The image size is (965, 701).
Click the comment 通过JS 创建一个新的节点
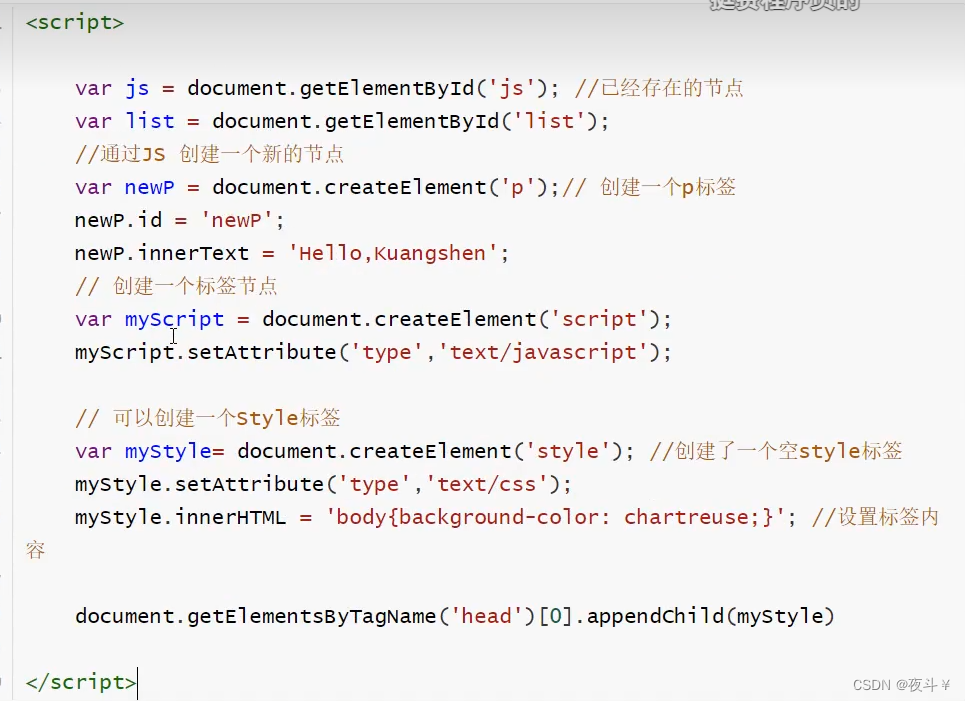[209, 154]
